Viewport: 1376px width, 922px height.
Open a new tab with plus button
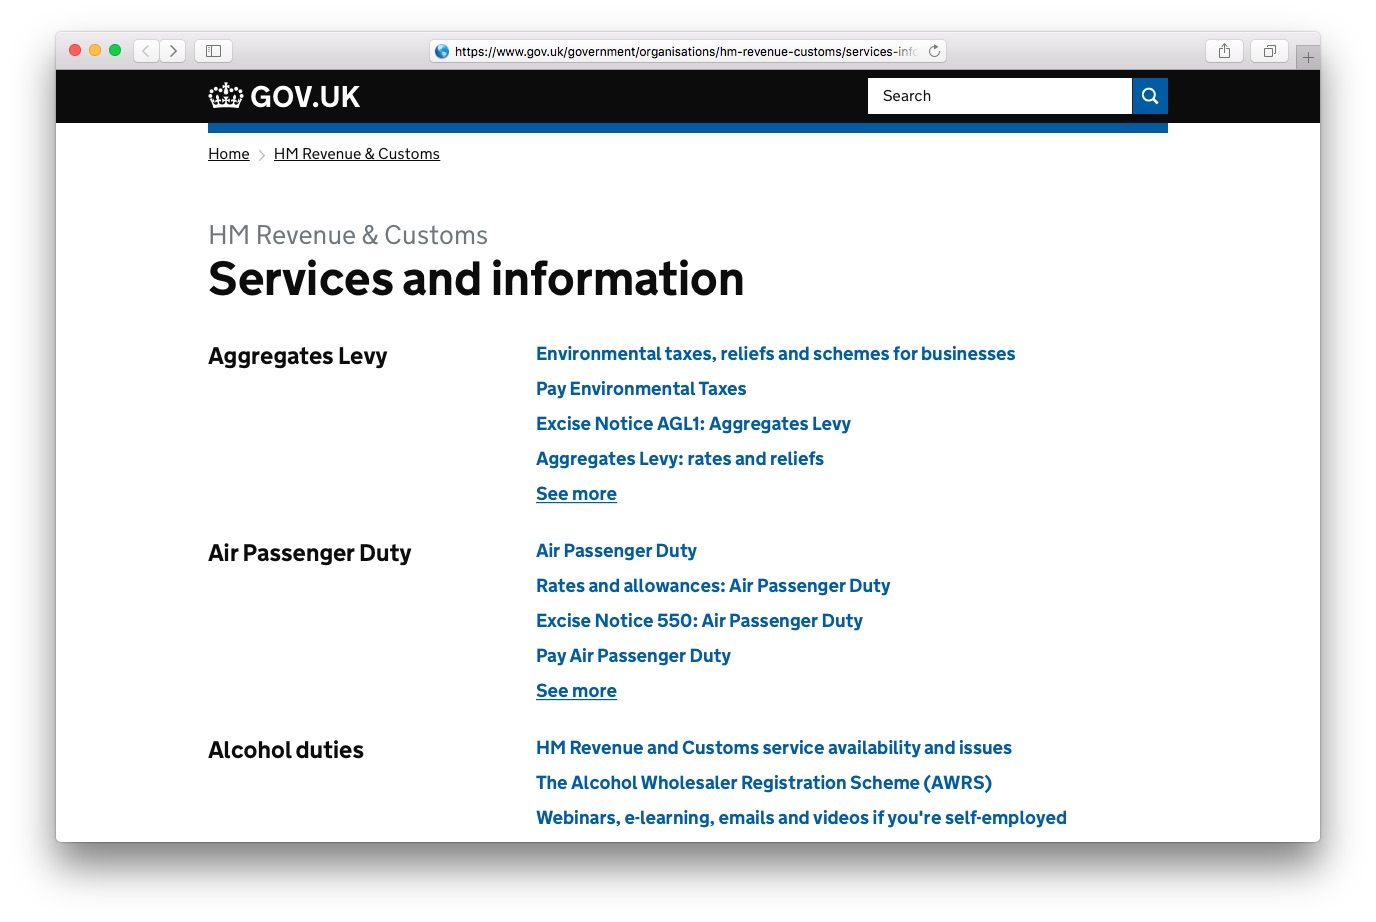[x=1308, y=57]
